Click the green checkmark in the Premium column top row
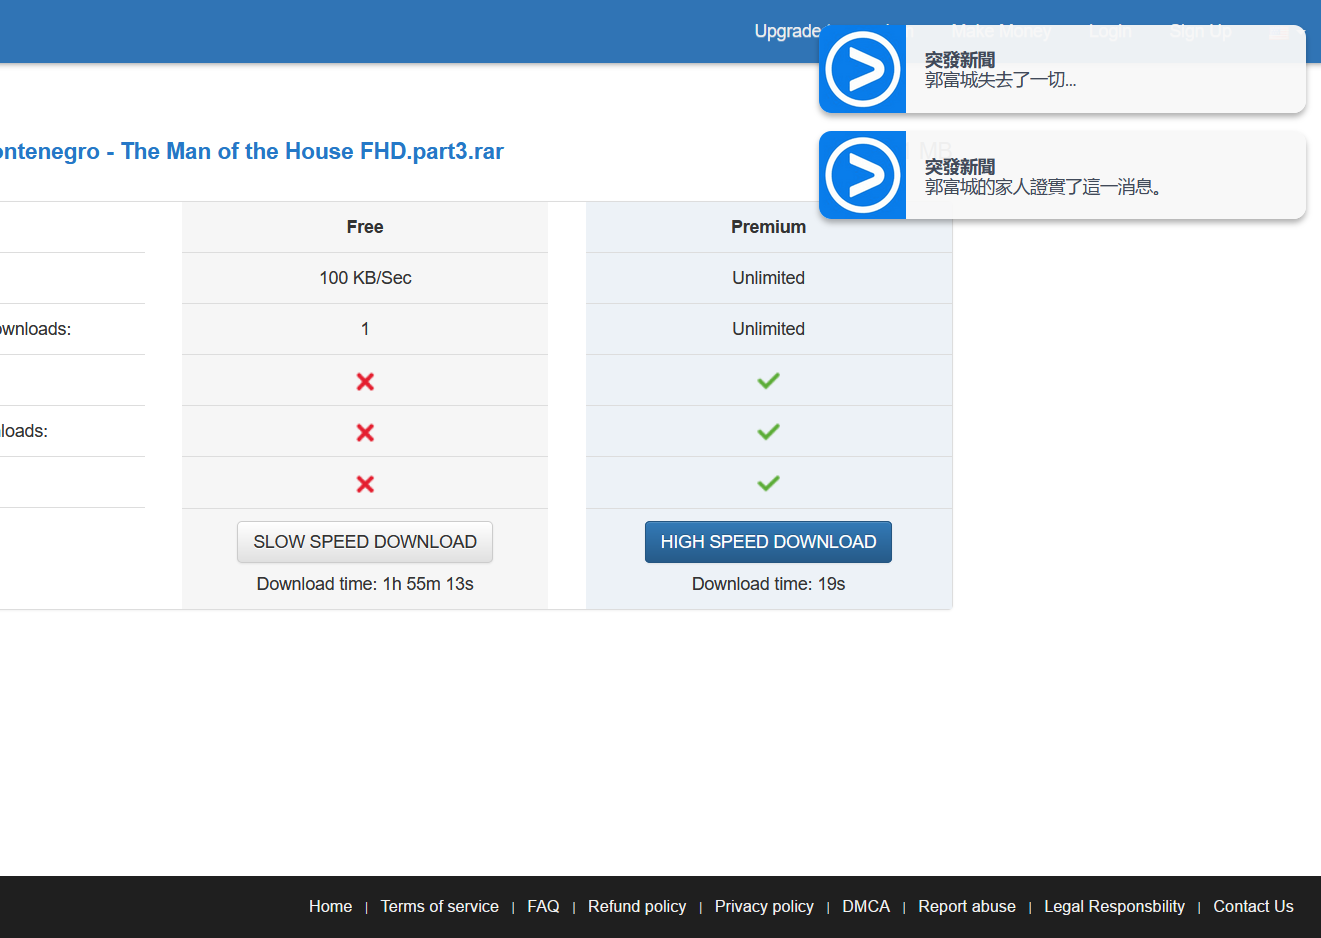The image size is (1321, 938). [x=768, y=381]
